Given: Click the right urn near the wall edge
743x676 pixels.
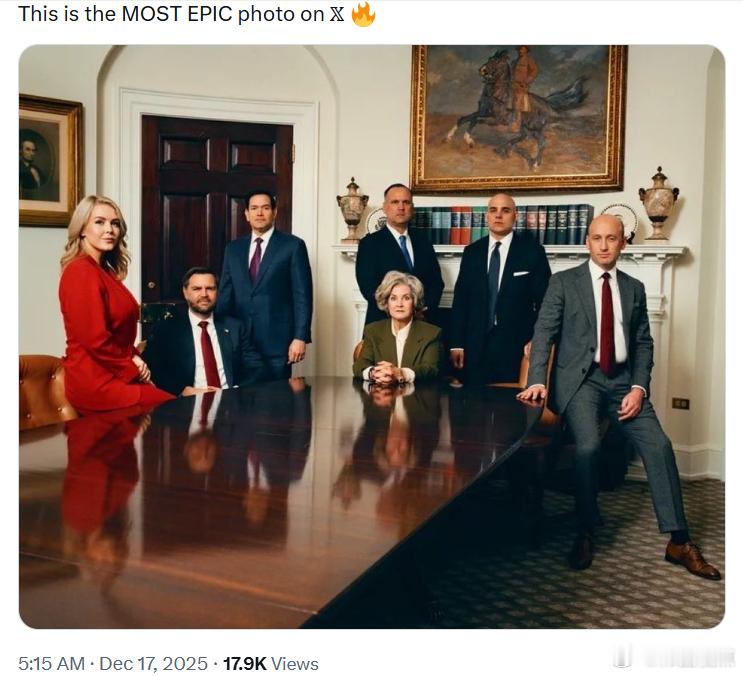Looking at the screenshot, I should (x=659, y=203).
